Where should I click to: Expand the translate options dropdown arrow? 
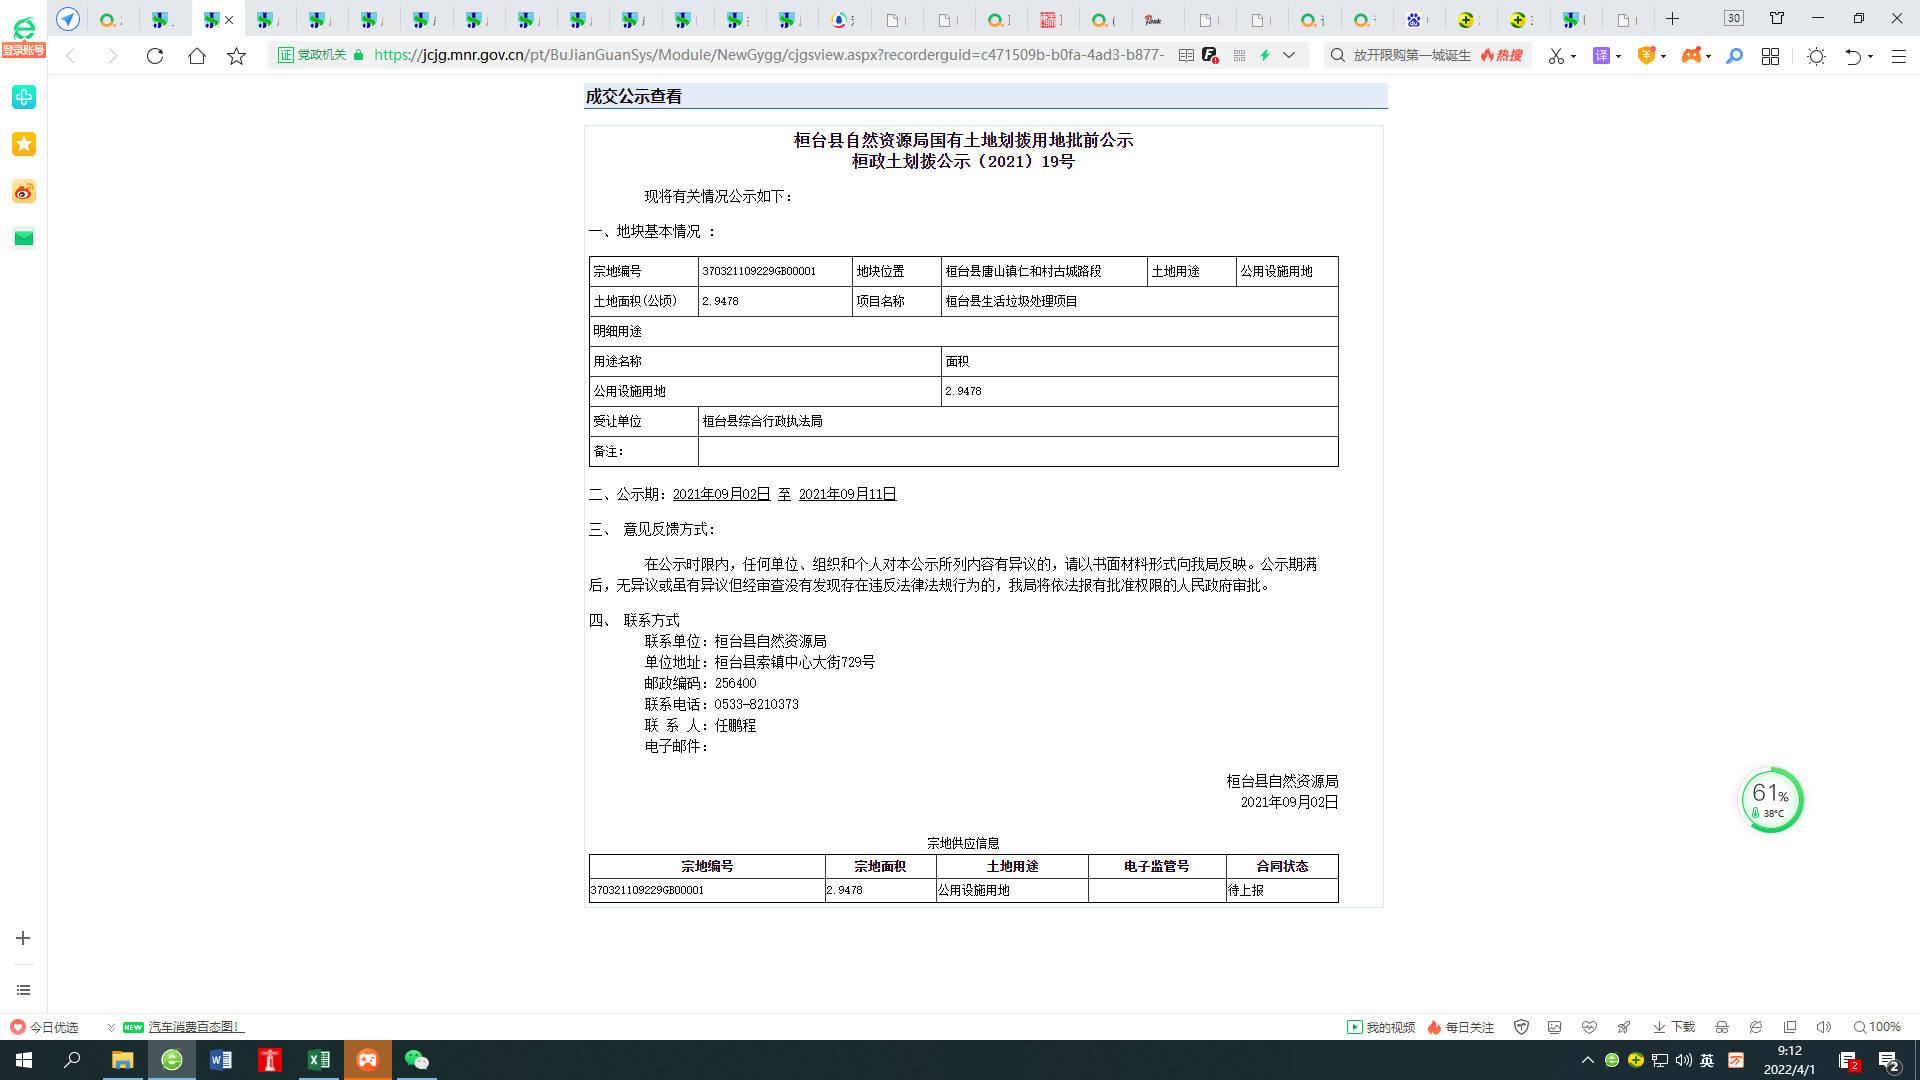(x=1618, y=57)
